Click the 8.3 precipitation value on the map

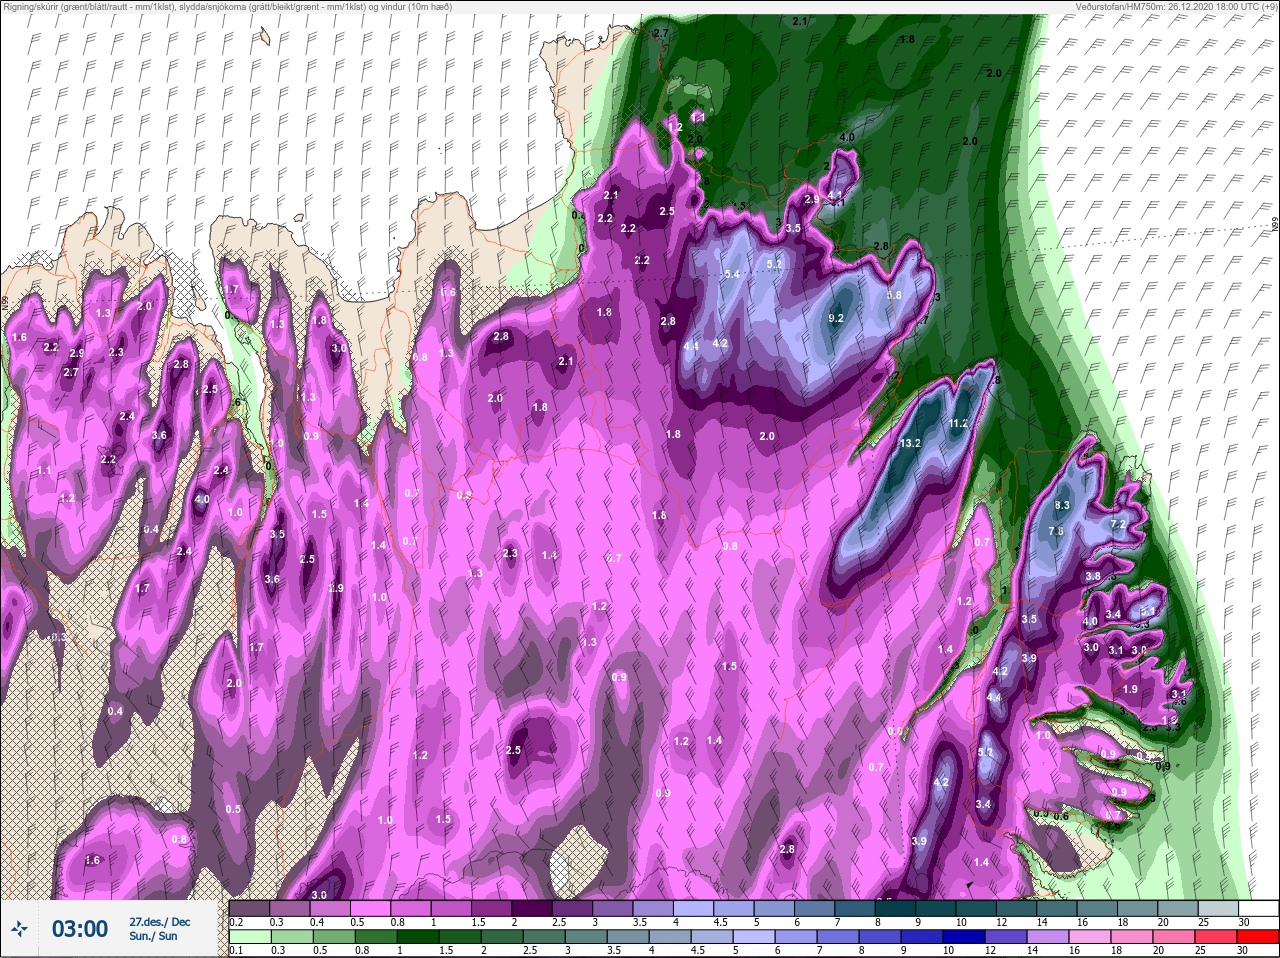1062,505
